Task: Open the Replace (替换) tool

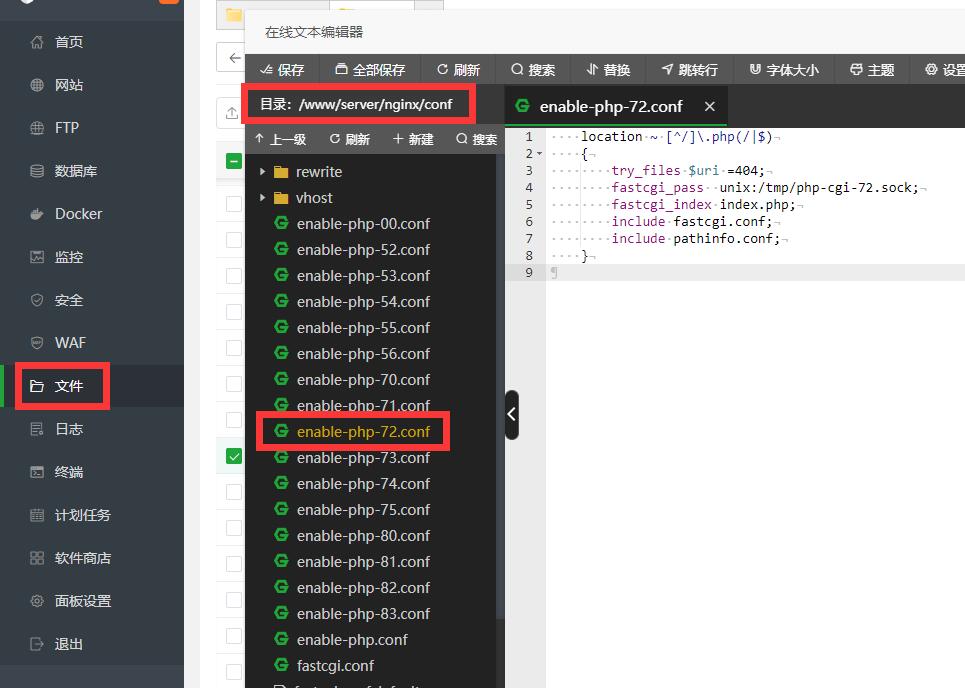Action: tap(608, 70)
